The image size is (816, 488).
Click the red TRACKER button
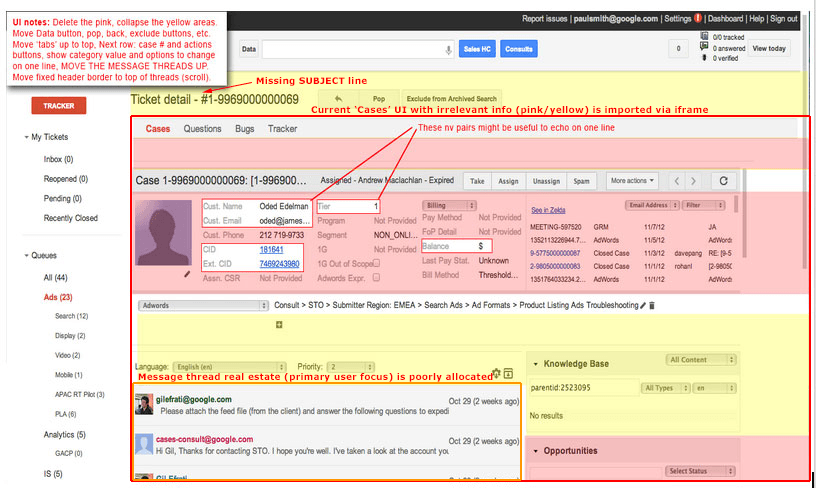pyautogui.click(x=59, y=106)
